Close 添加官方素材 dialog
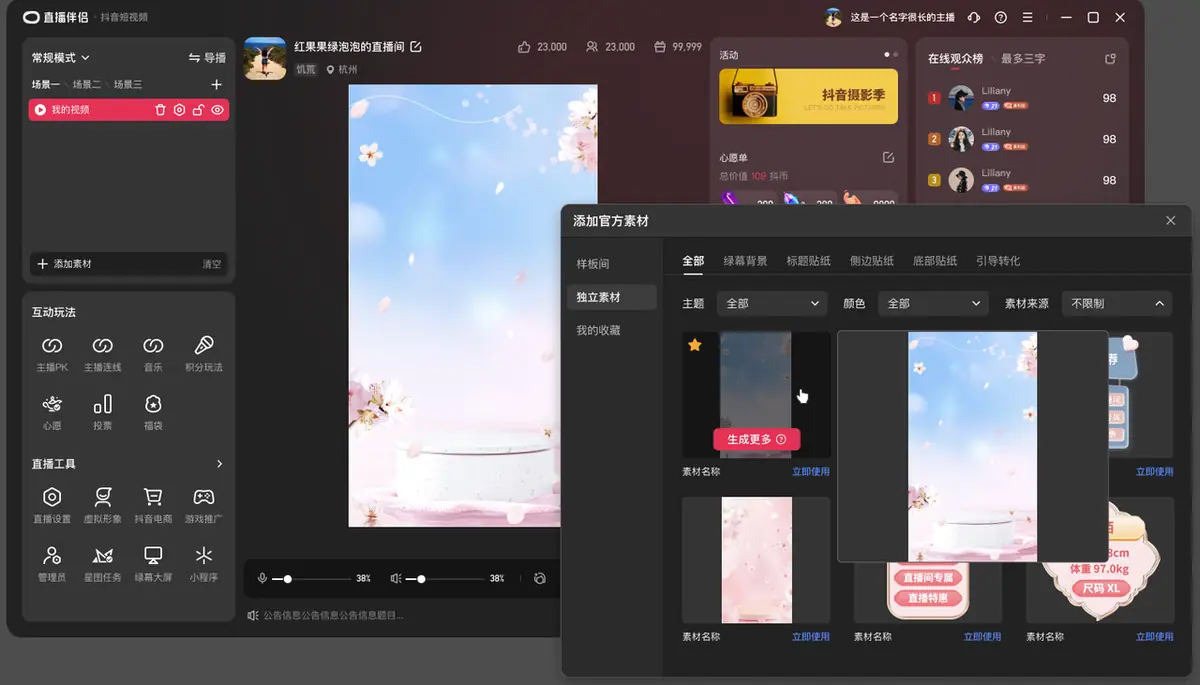 pos(1171,220)
